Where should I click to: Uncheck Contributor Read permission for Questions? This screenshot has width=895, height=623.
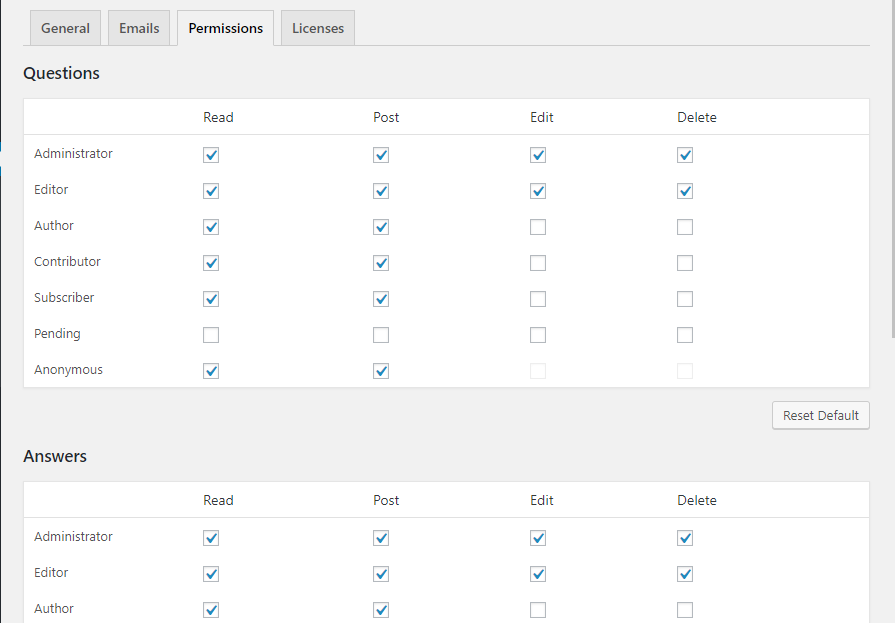click(211, 263)
